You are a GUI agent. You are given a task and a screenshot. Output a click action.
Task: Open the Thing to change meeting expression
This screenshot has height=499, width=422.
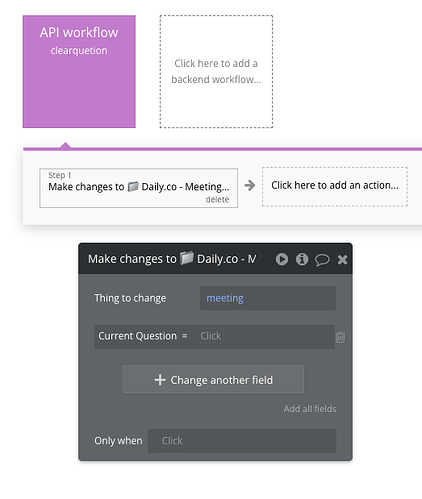pos(268,298)
